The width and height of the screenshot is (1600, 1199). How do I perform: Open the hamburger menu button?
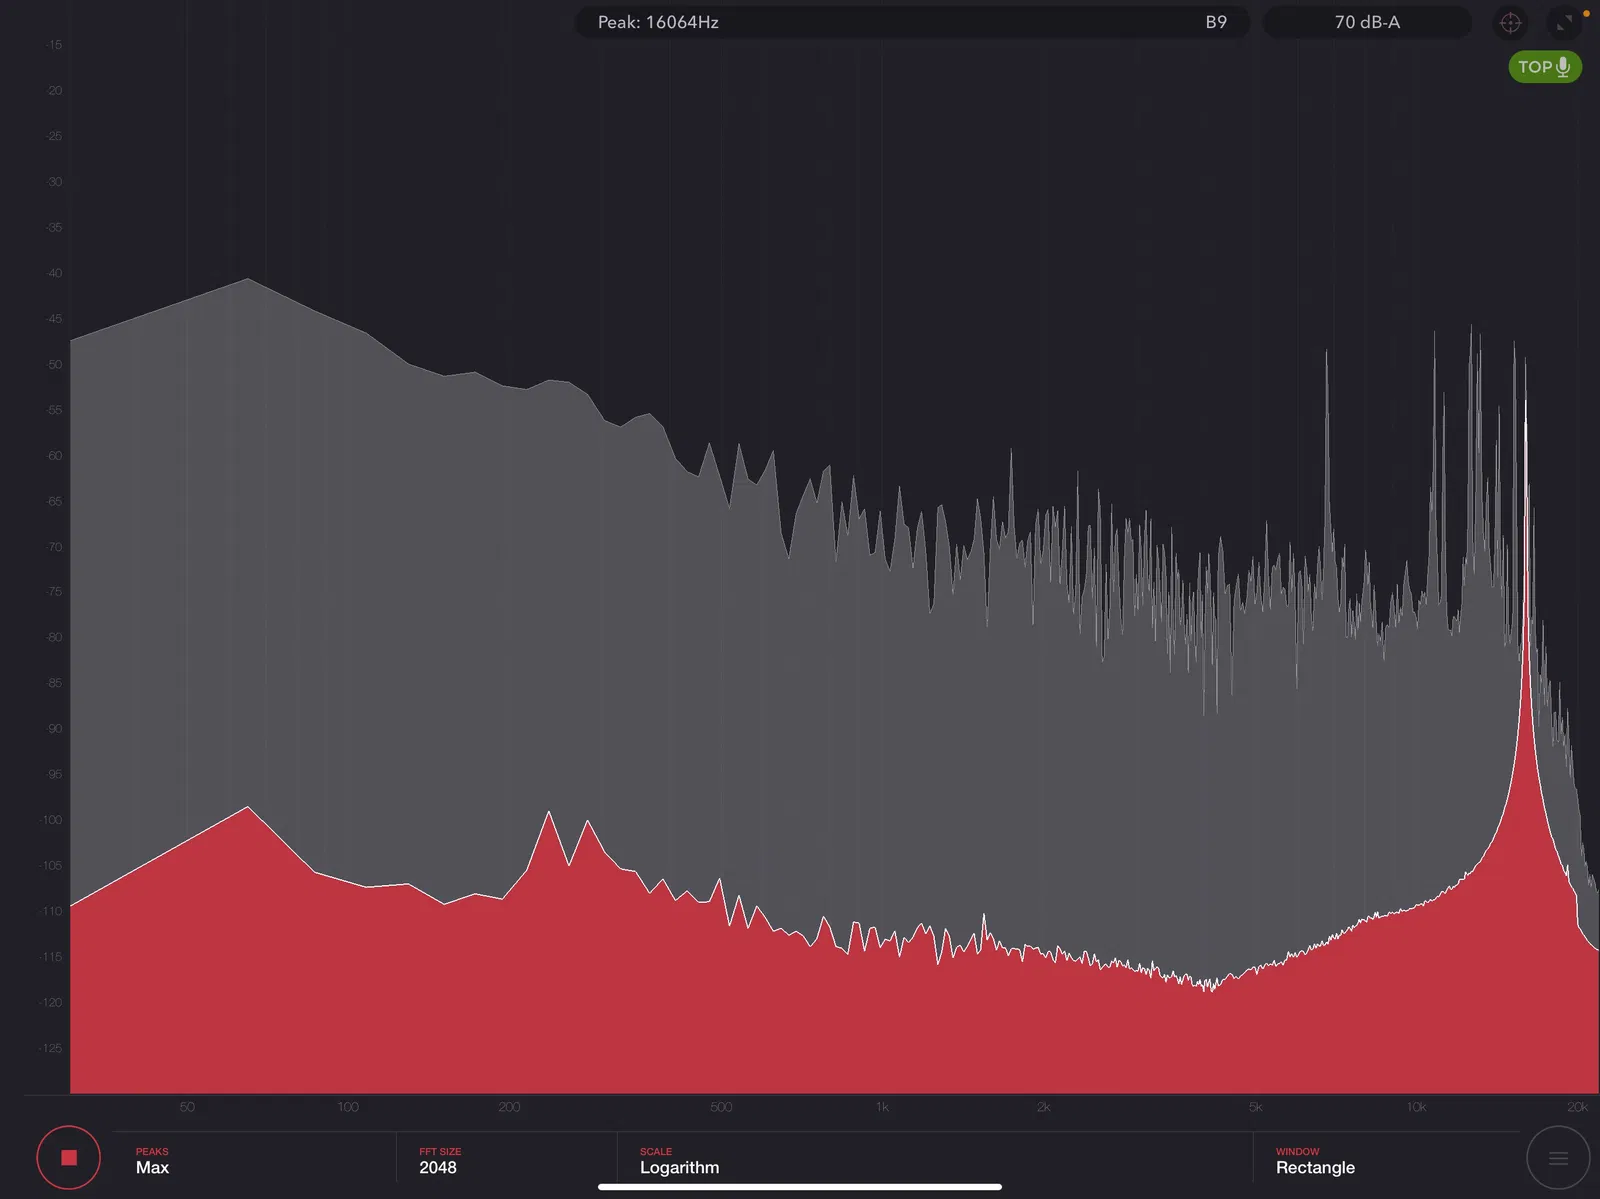(x=1558, y=1158)
